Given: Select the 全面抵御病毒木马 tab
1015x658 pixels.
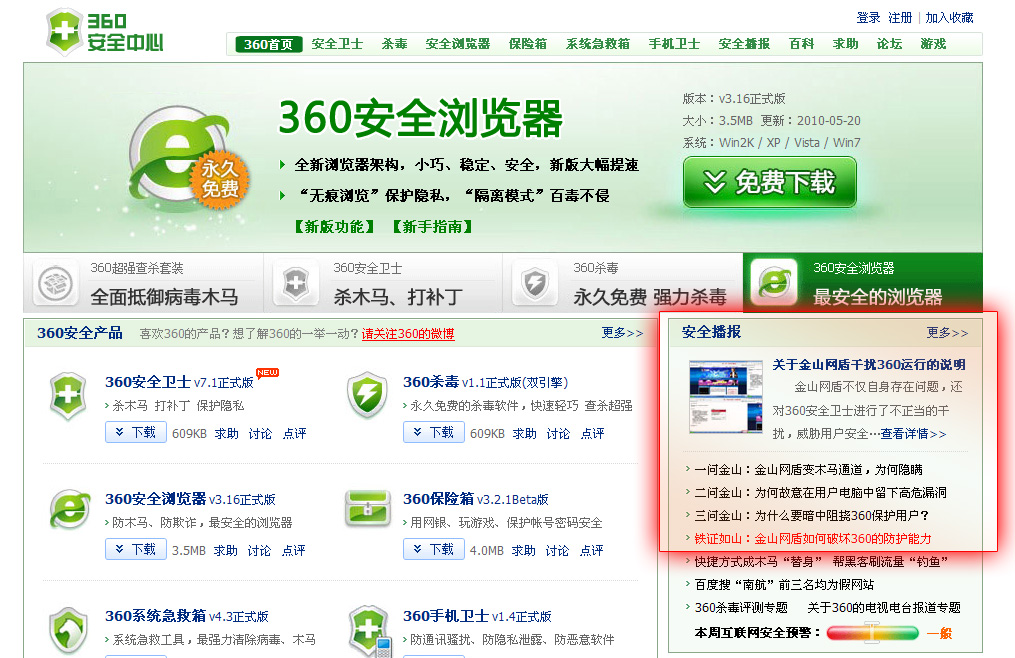Looking at the screenshot, I should point(144,283).
